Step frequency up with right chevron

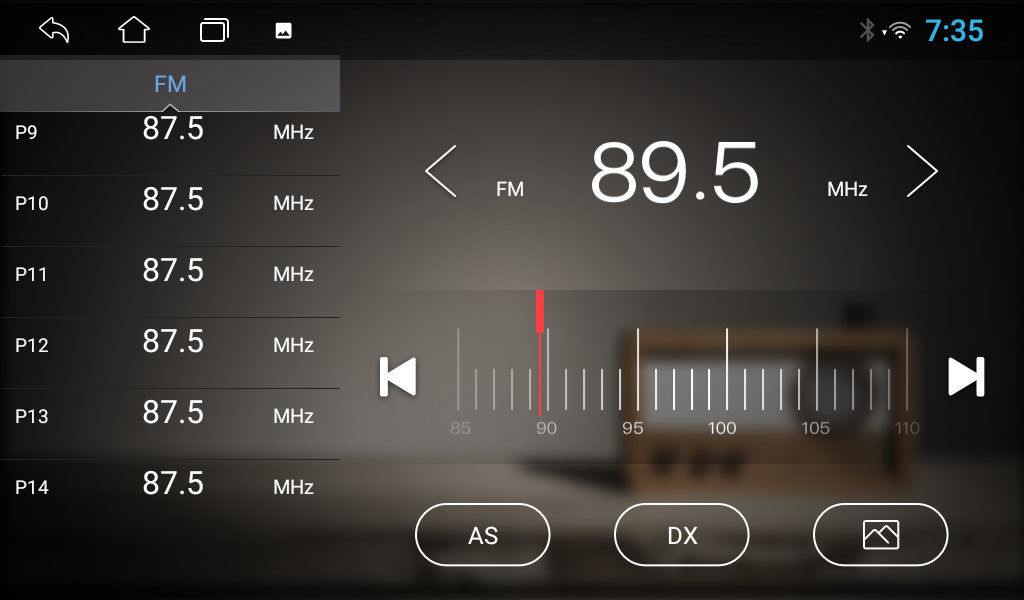click(x=922, y=171)
